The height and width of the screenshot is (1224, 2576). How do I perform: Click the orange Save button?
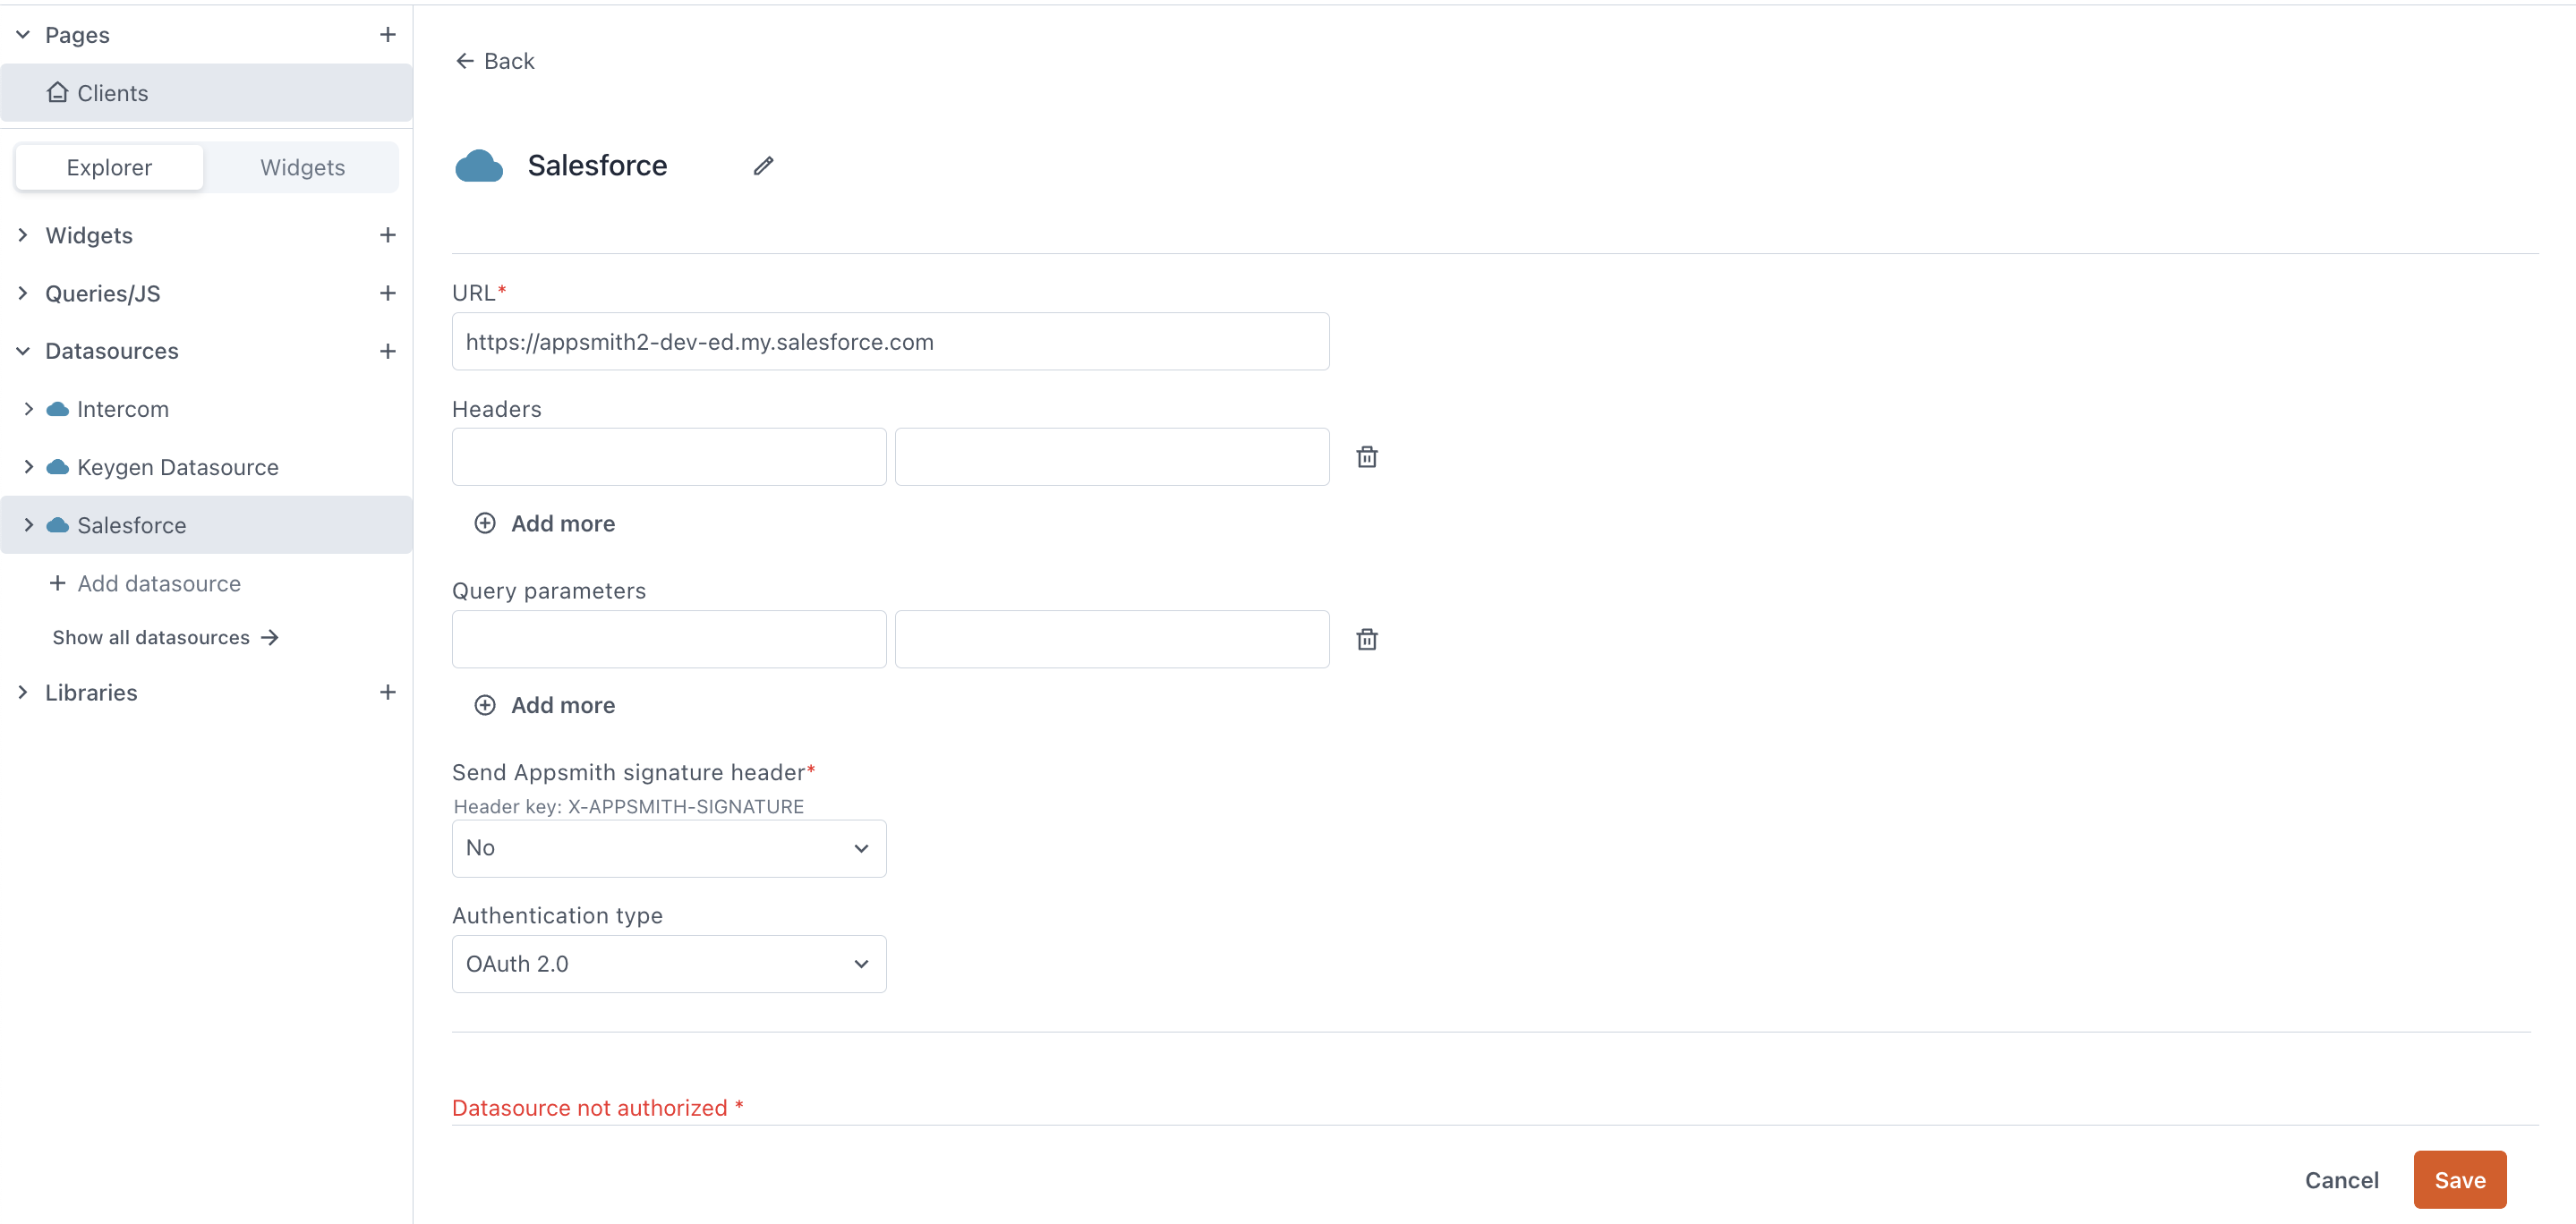point(2459,1180)
